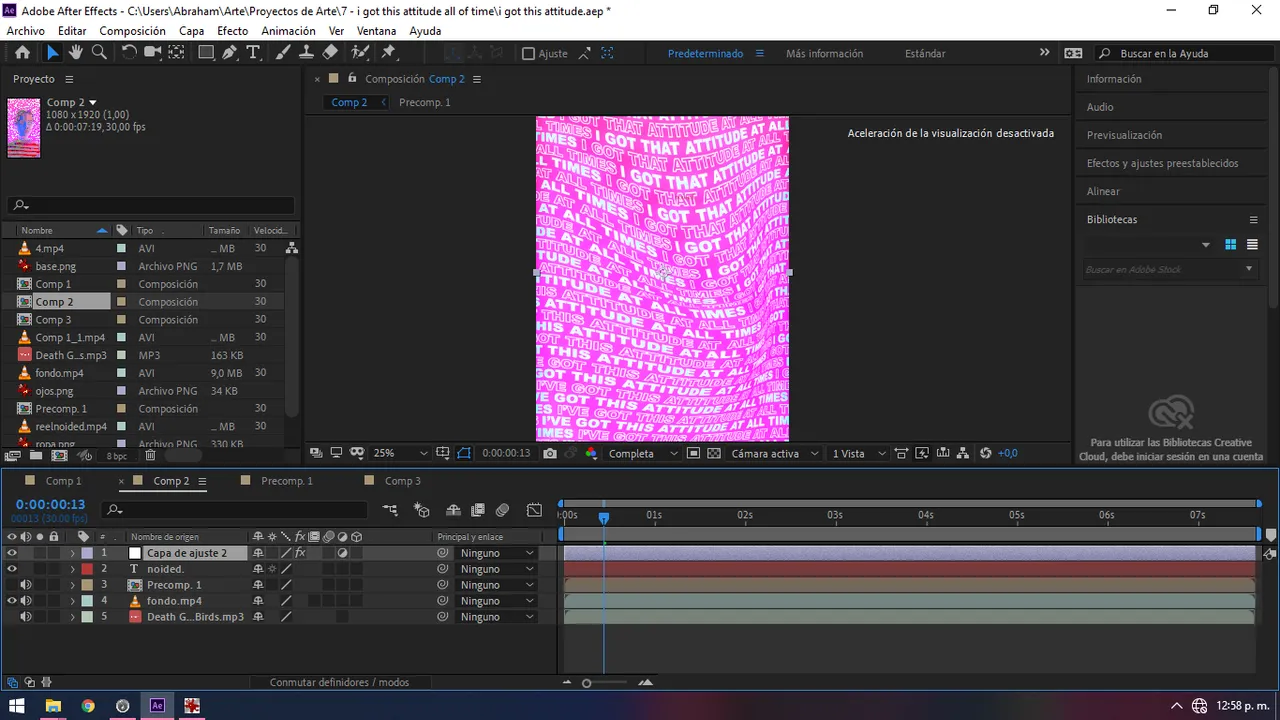Hide the Capa de ajuste 2 layer

pyautogui.click(x=12, y=553)
